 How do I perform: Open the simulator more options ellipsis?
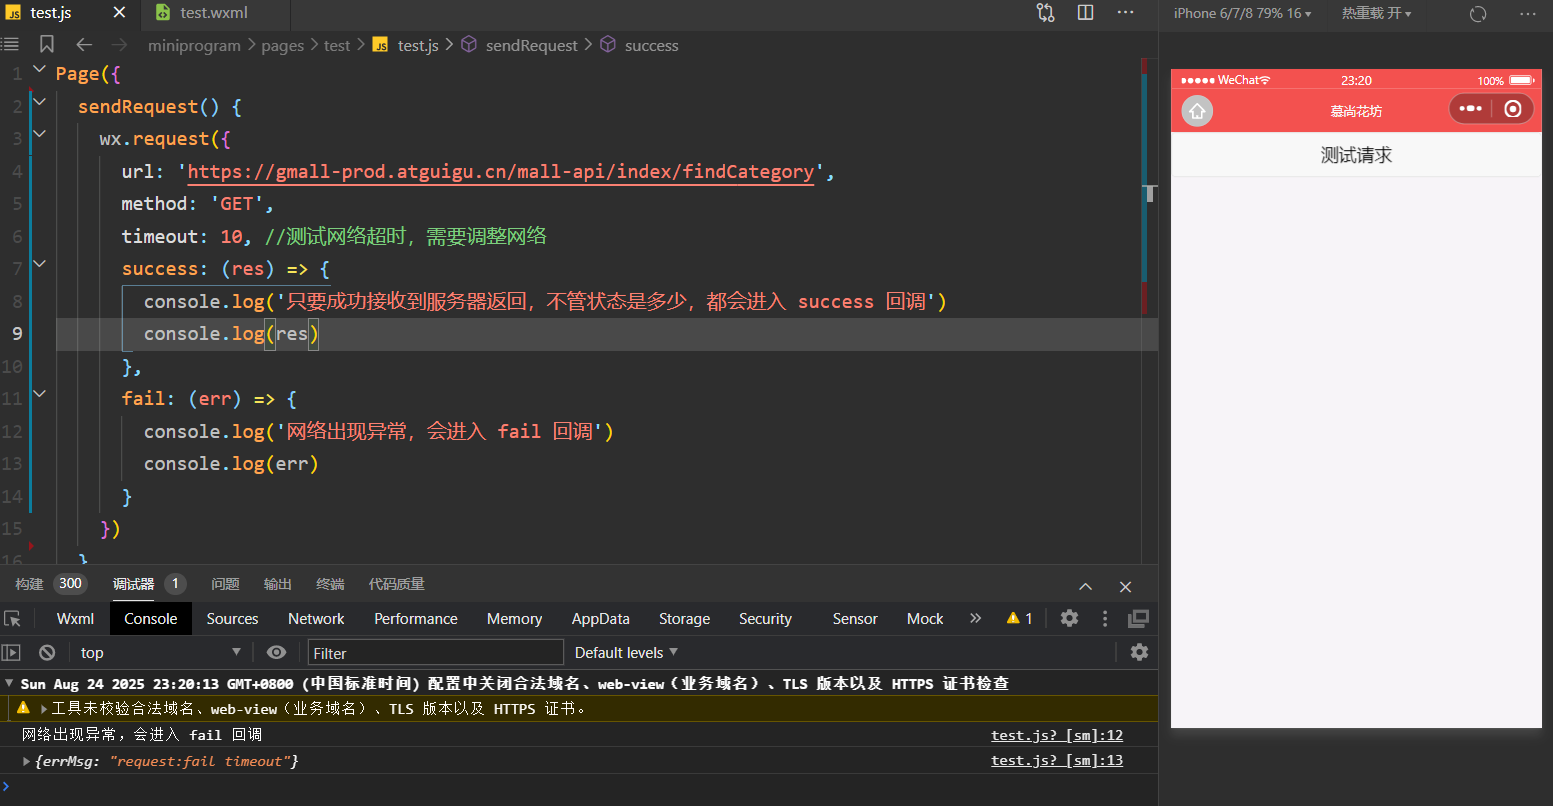[1528, 14]
